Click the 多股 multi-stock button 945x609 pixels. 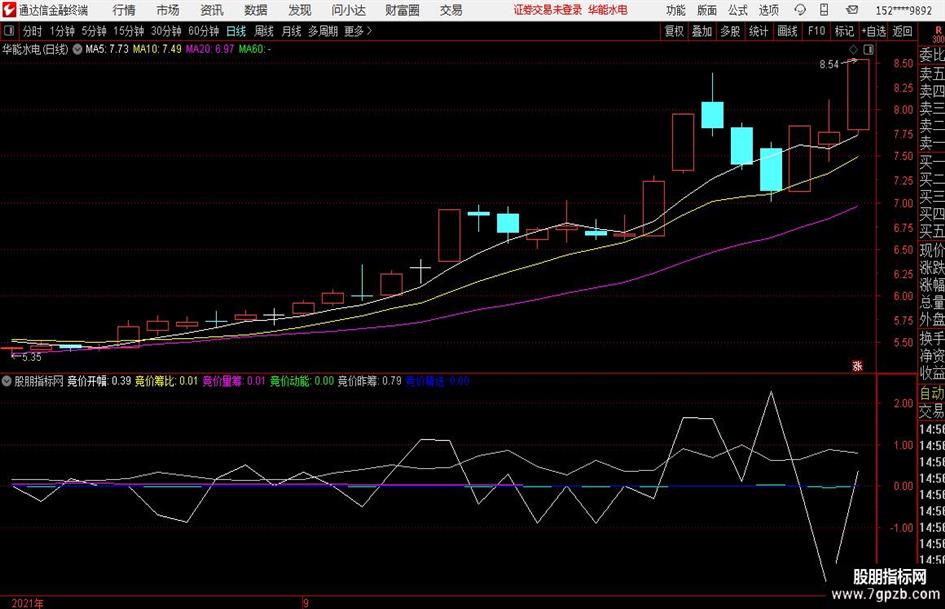coord(730,31)
